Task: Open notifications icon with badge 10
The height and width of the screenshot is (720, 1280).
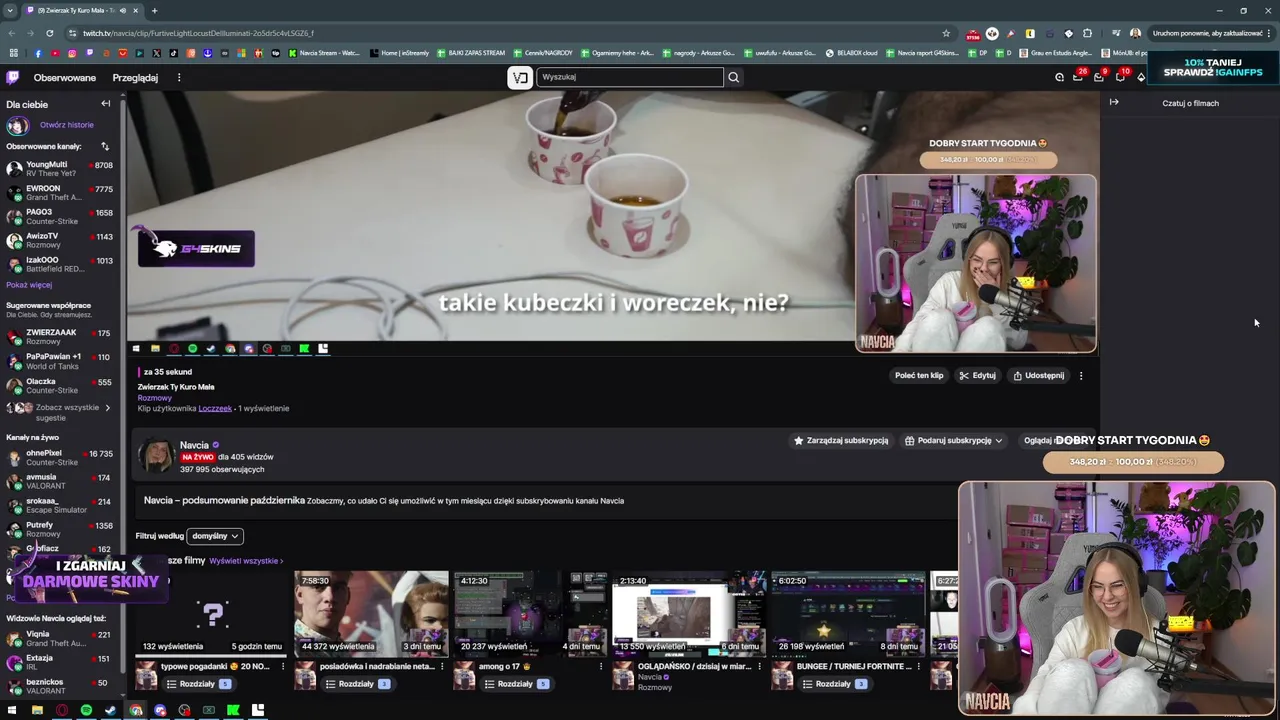Action: tap(1120, 77)
